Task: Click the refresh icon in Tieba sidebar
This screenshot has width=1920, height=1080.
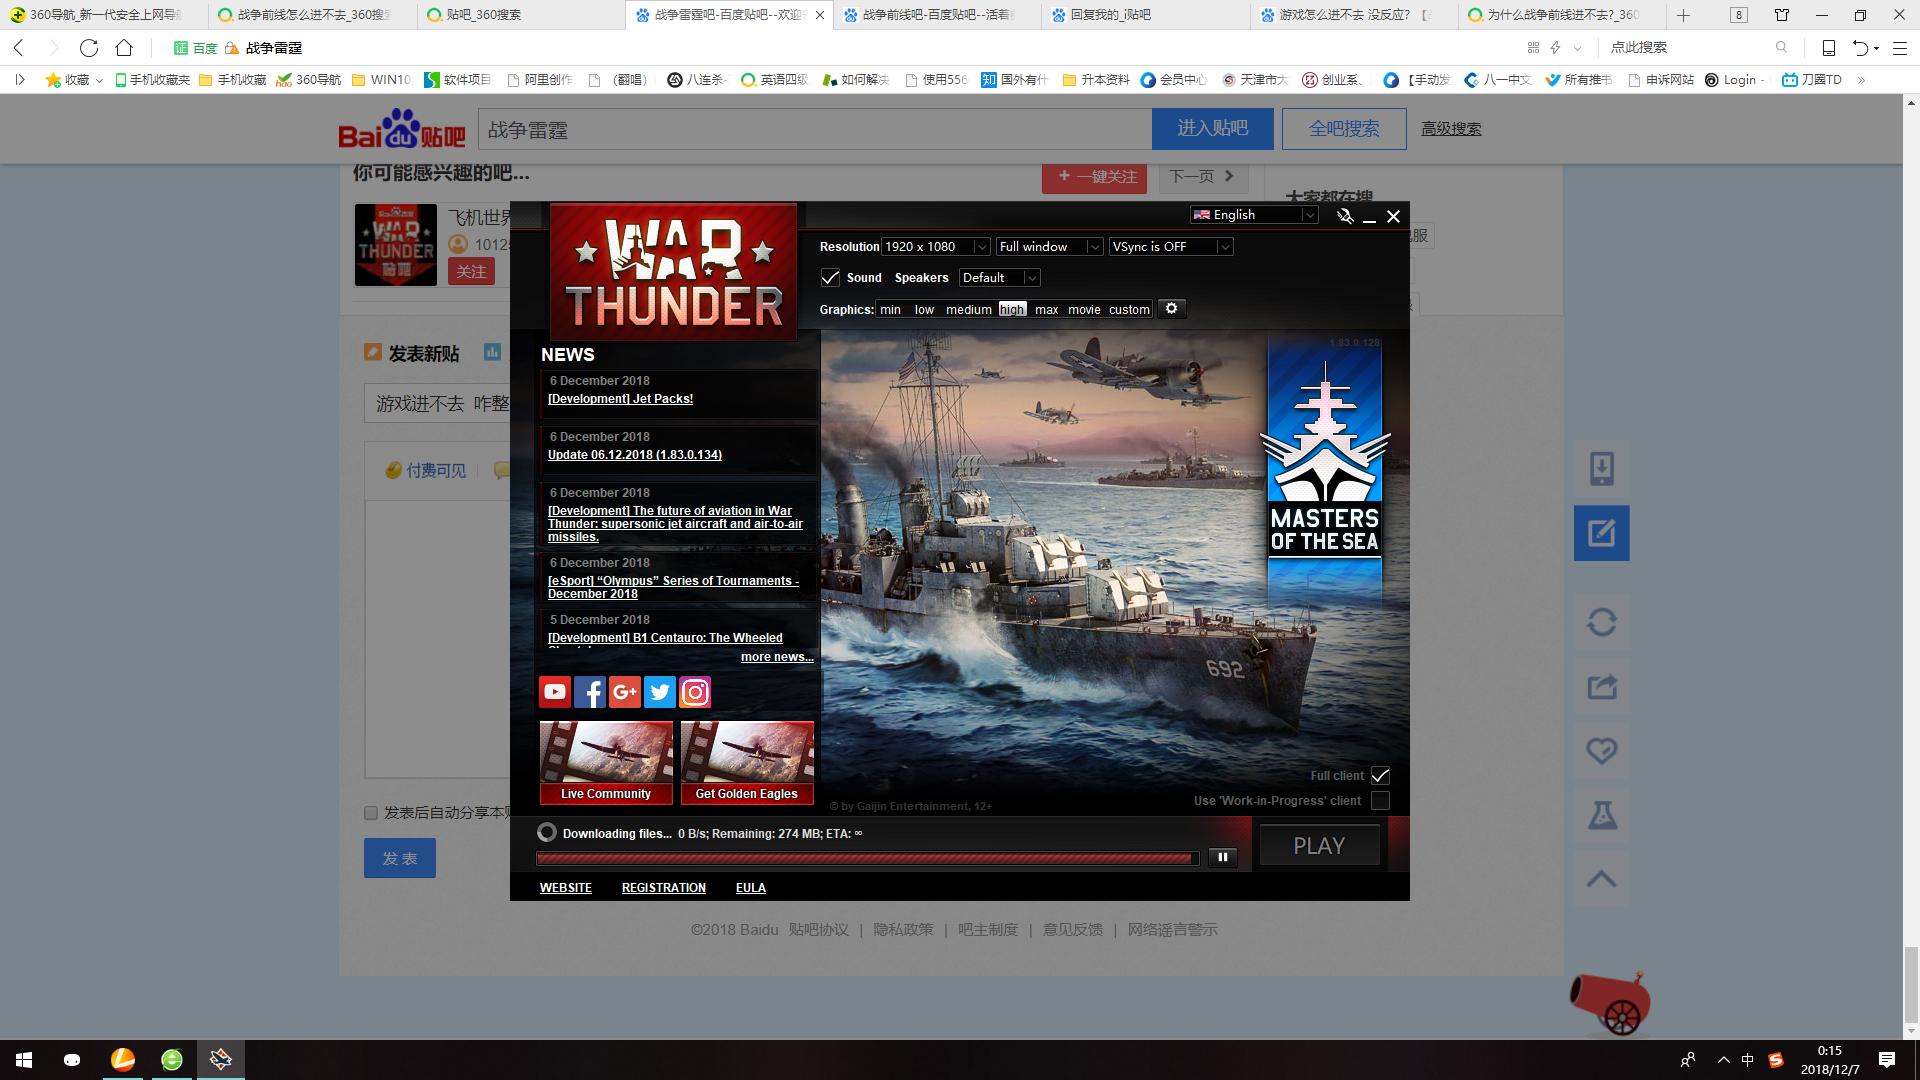Action: tap(1602, 622)
